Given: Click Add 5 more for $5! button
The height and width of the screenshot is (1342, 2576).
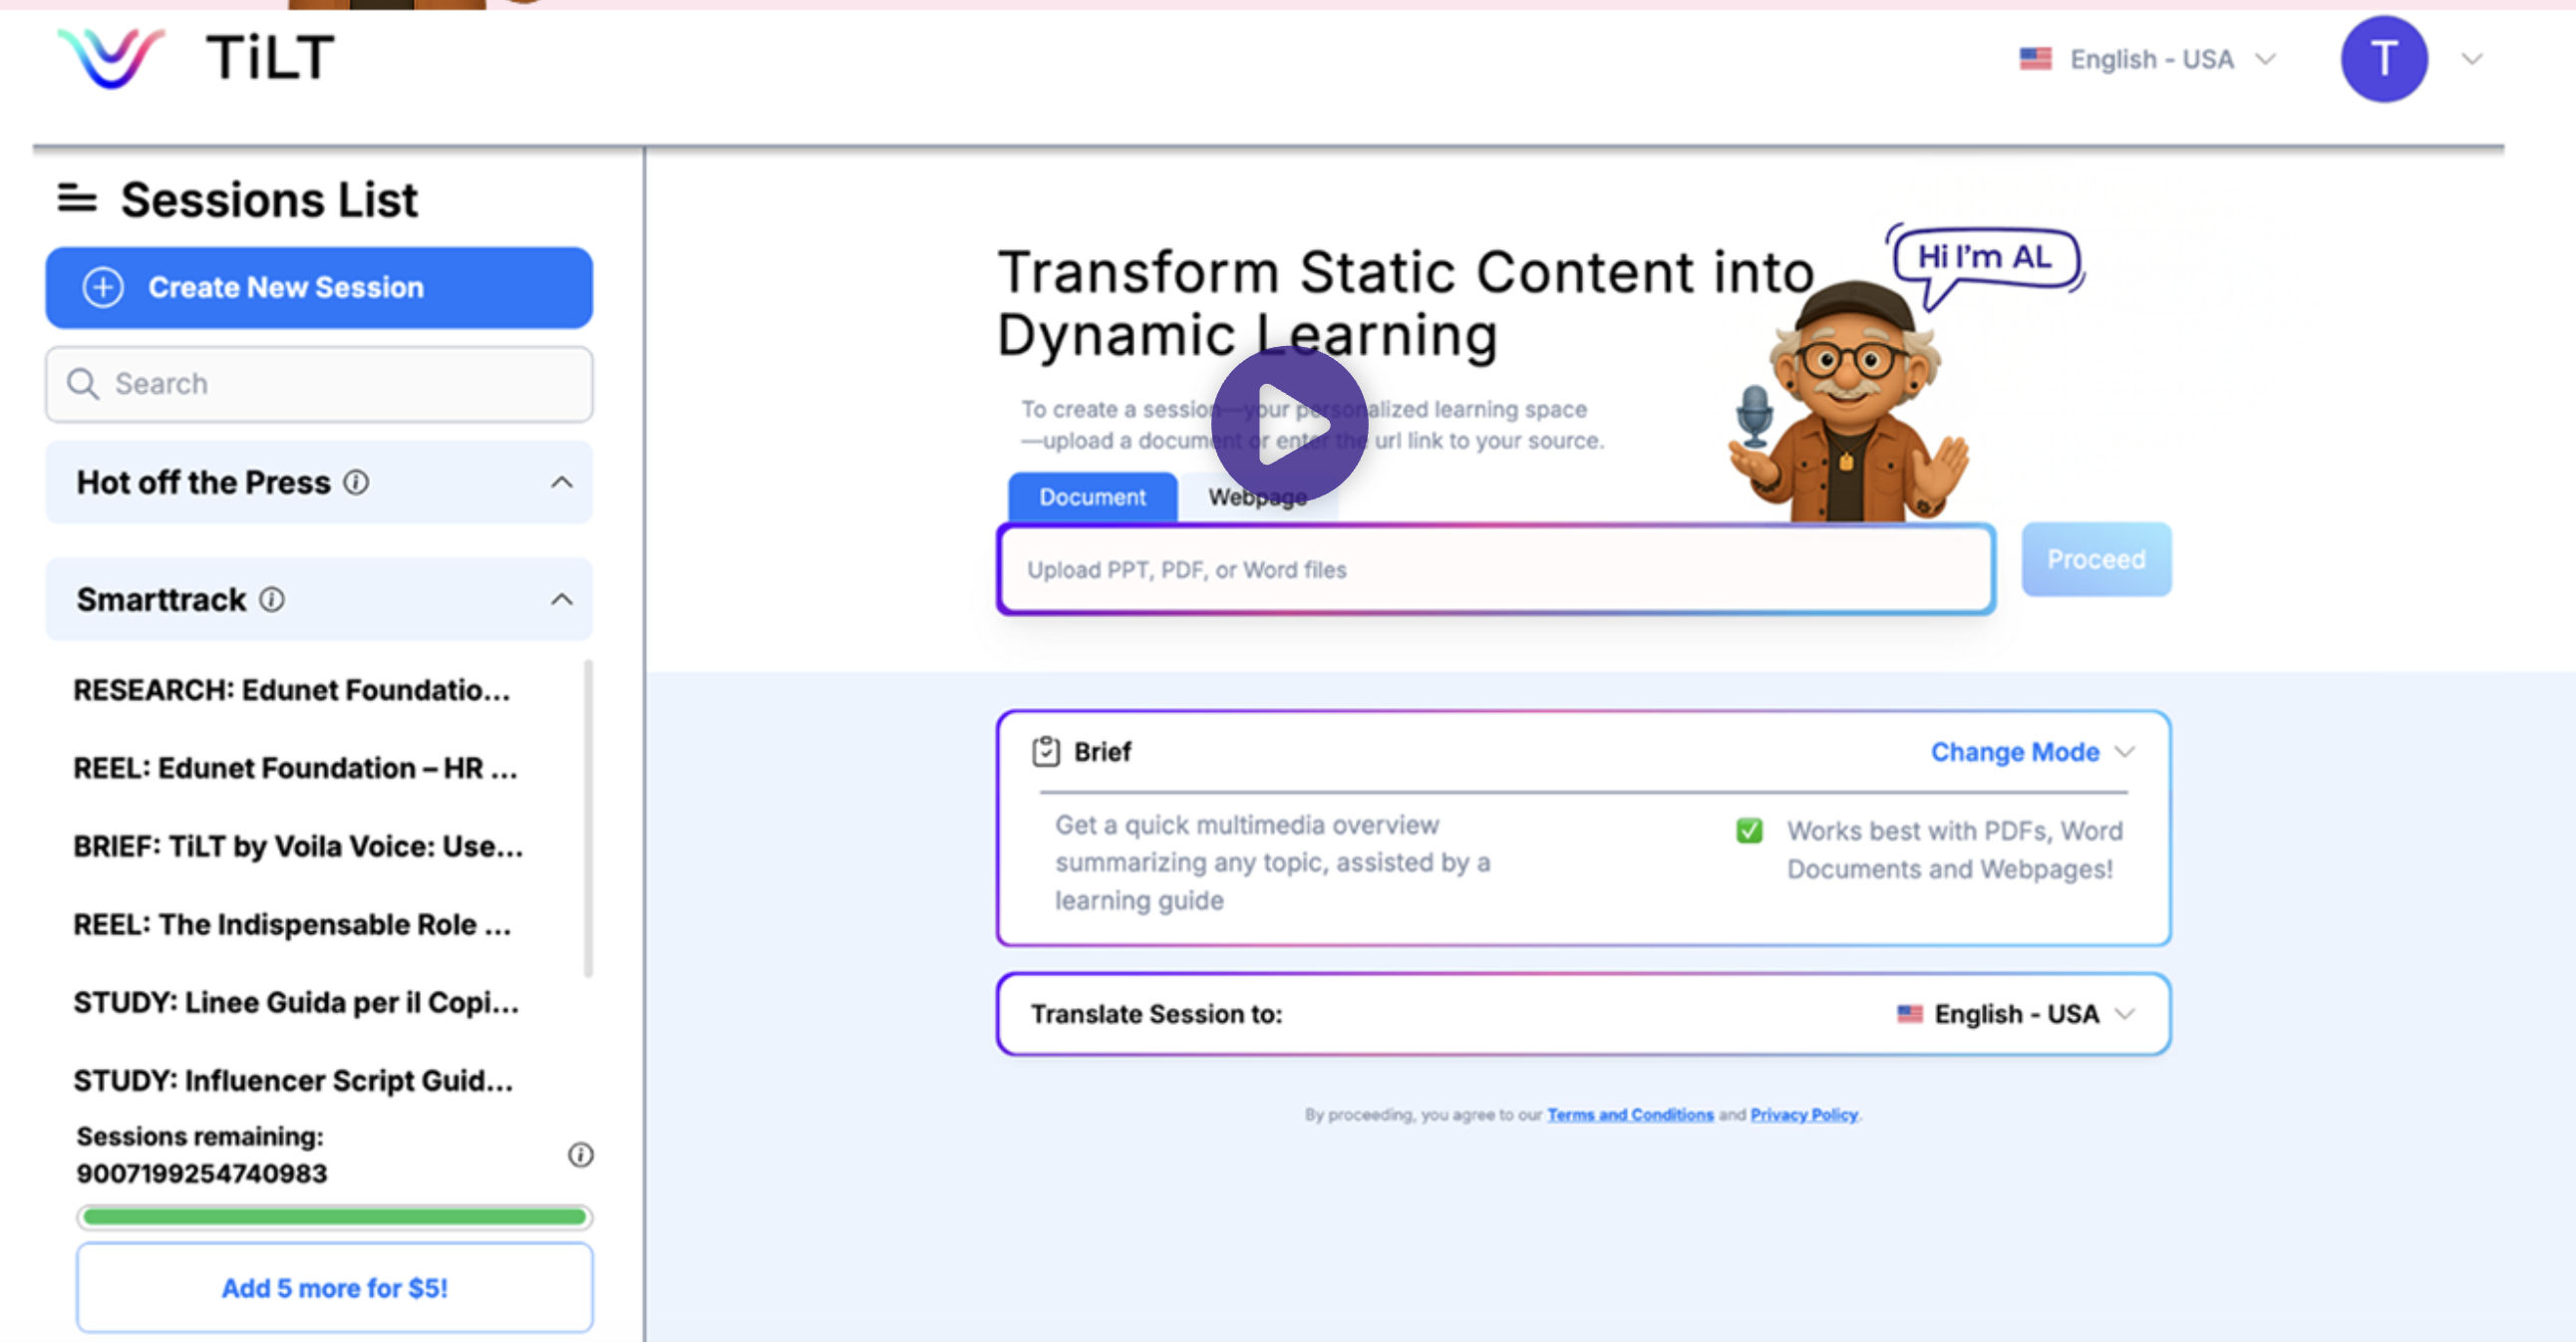Looking at the screenshot, I should click(335, 1287).
